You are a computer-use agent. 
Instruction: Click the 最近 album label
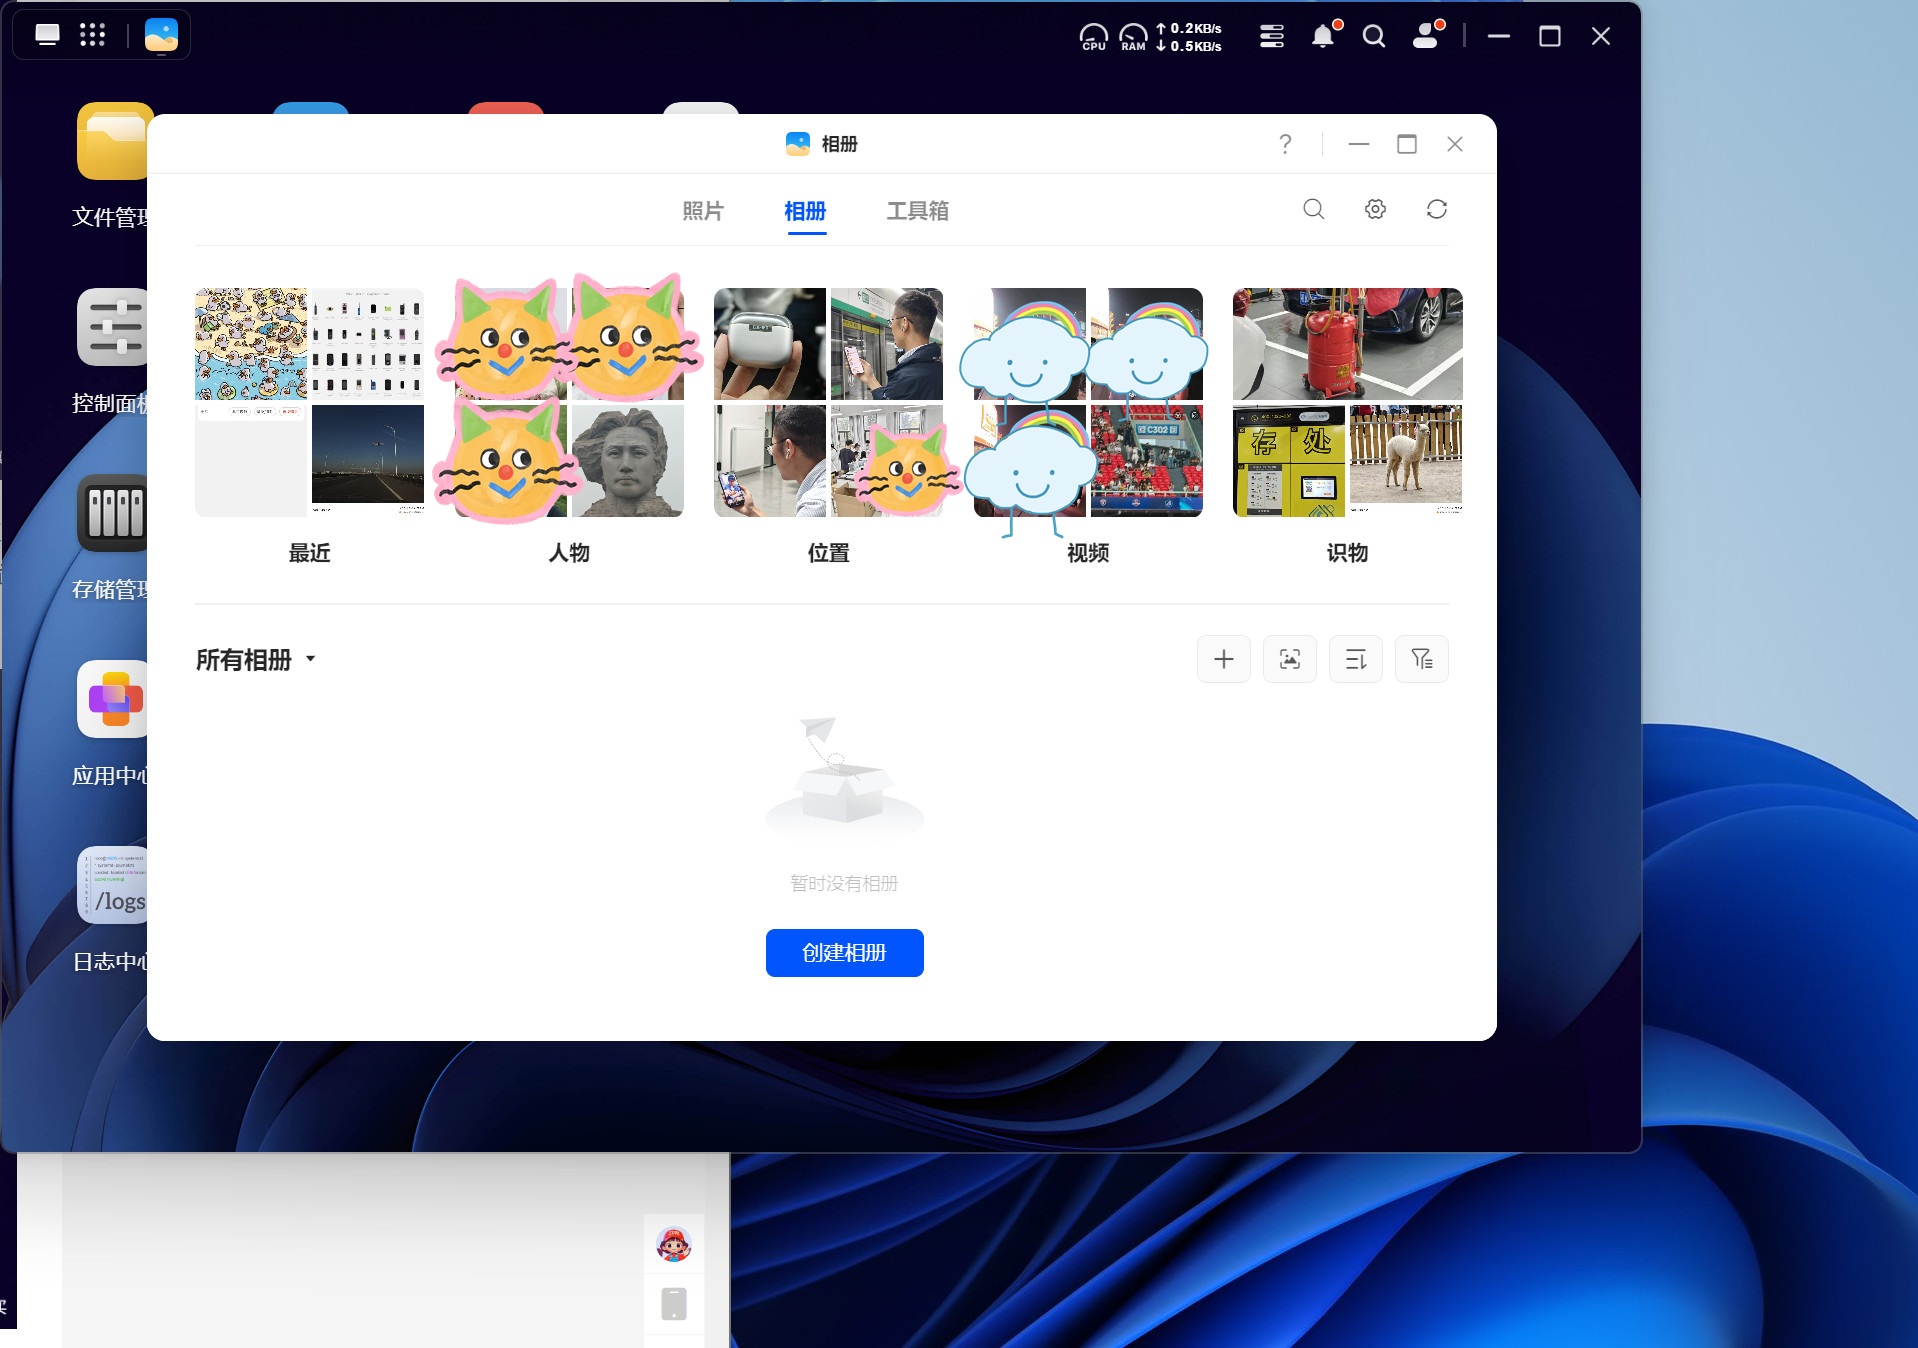[309, 553]
